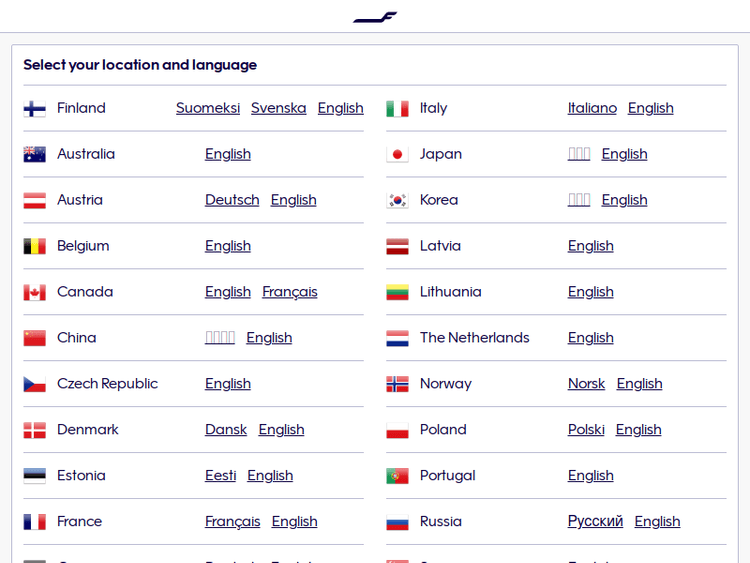The height and width of the screenshot is (563, 750).
Task: Click the Czech Republic flag icon
Action: (x=34, y=384)
